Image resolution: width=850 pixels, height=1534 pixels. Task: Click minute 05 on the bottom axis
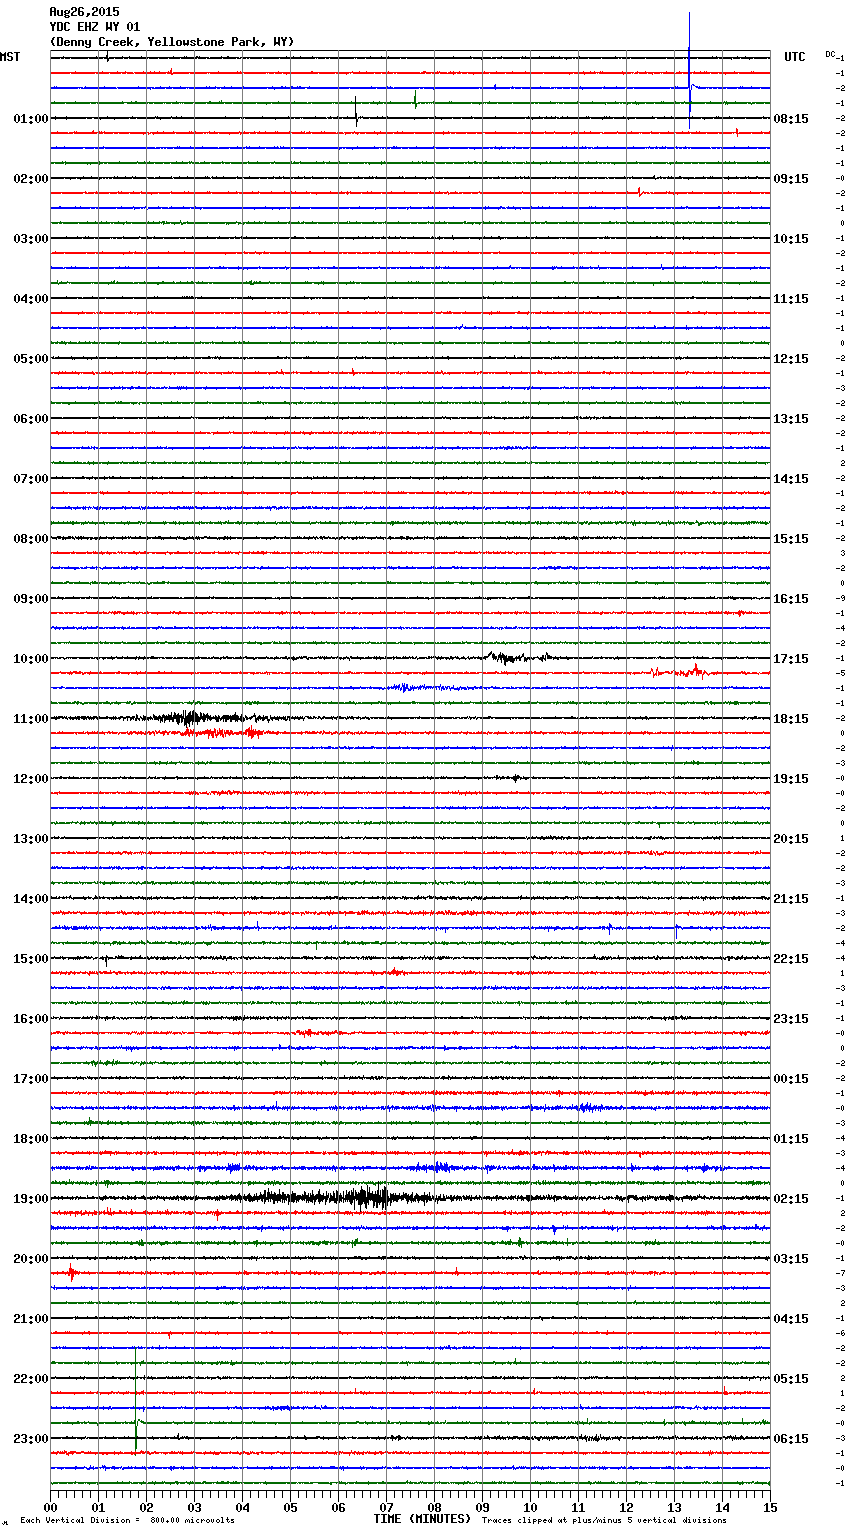point(290,1507)
